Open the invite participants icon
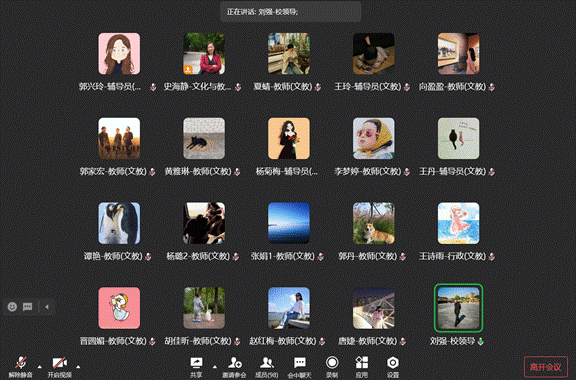Viewport: 576px width, 380px height. [x=234, y=367]
